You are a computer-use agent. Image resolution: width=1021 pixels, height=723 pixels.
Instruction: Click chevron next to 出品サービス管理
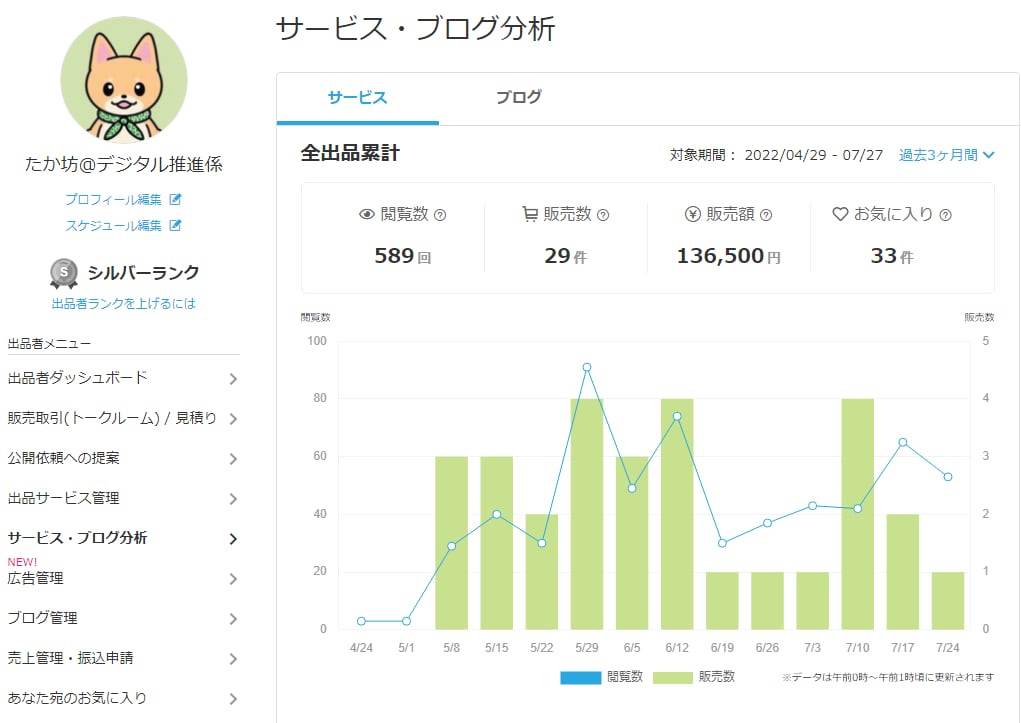coord(233,499)
